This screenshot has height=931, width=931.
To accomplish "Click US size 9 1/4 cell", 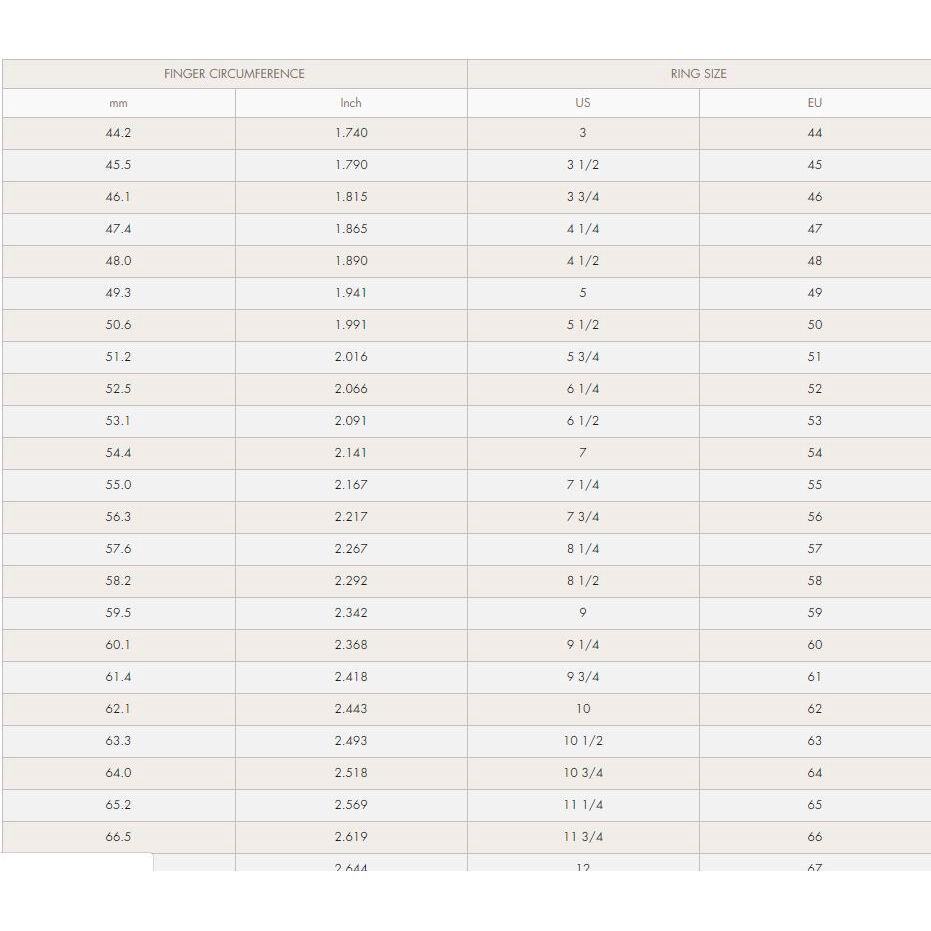I will 583,646.
